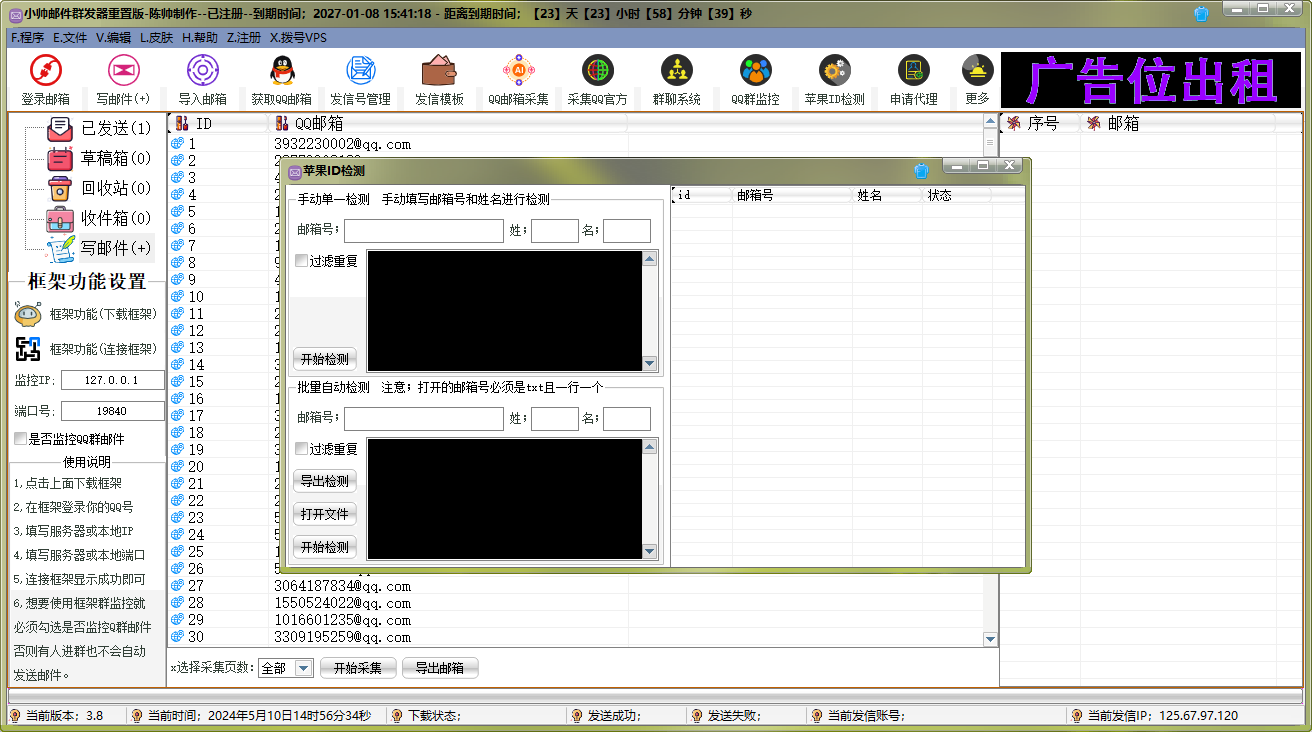Open the 已发送(1) folder

(100, 128)
